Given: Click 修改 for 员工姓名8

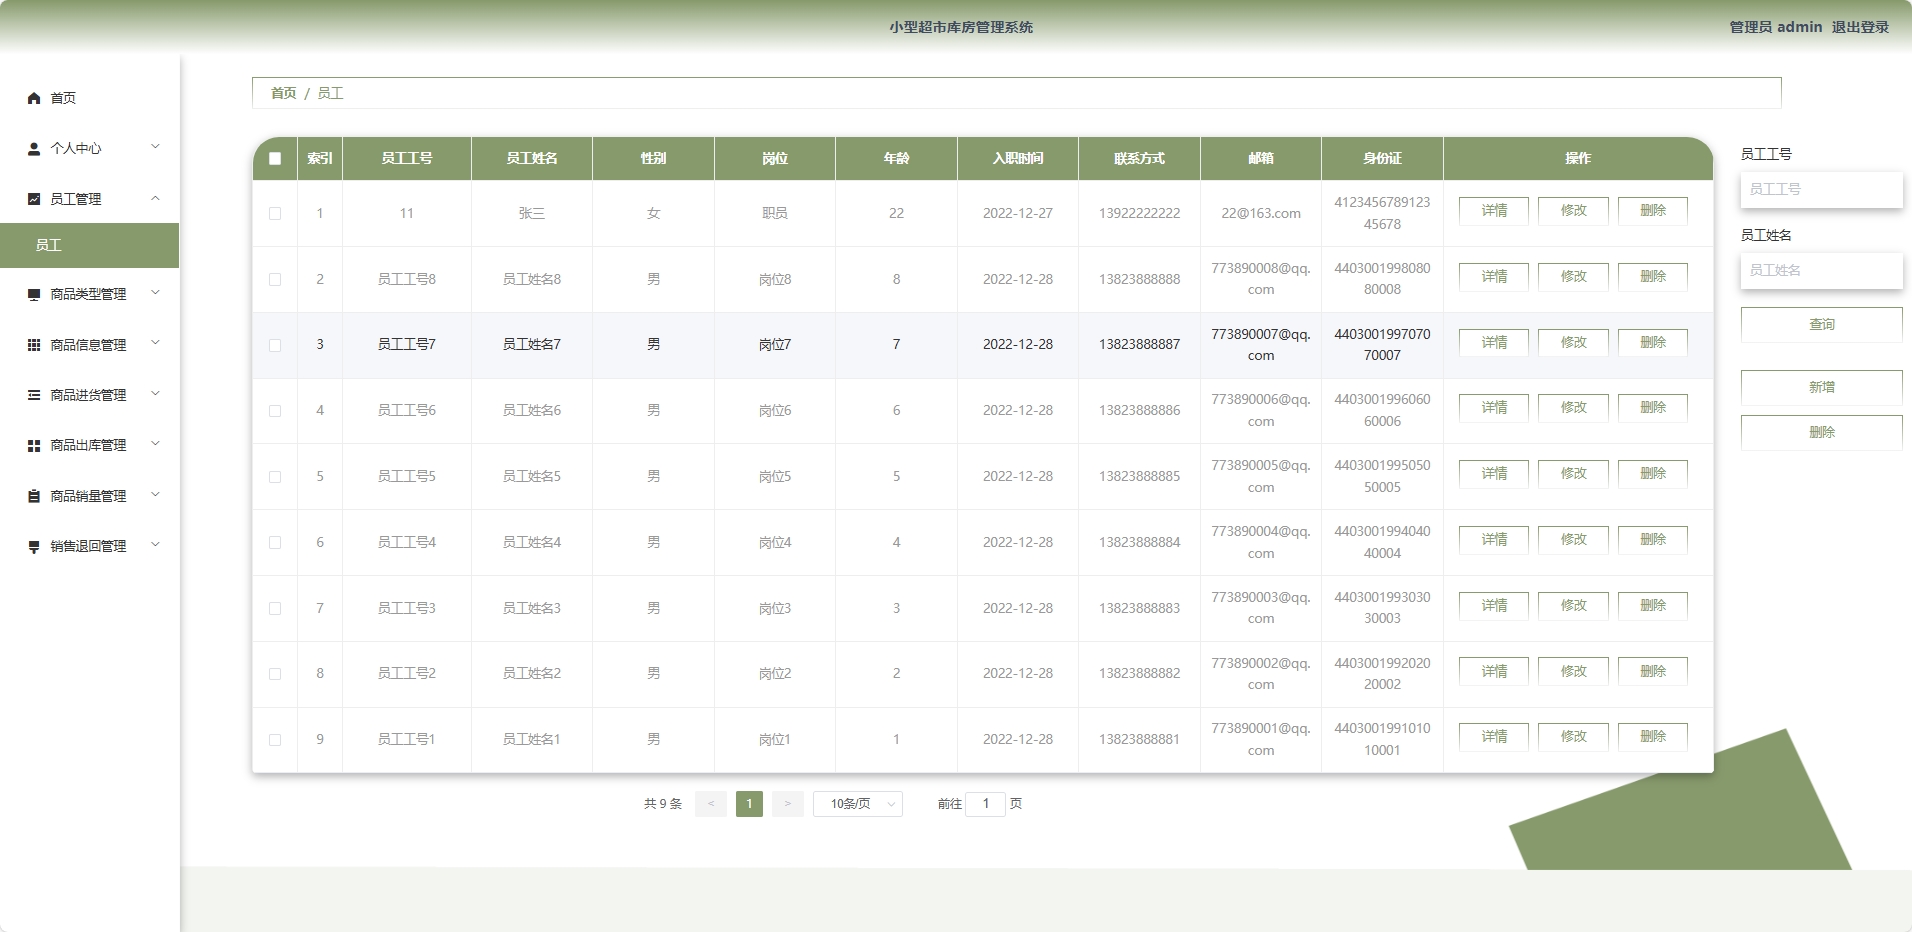Looking at the screenshot, I should (x=1573, y=277).
